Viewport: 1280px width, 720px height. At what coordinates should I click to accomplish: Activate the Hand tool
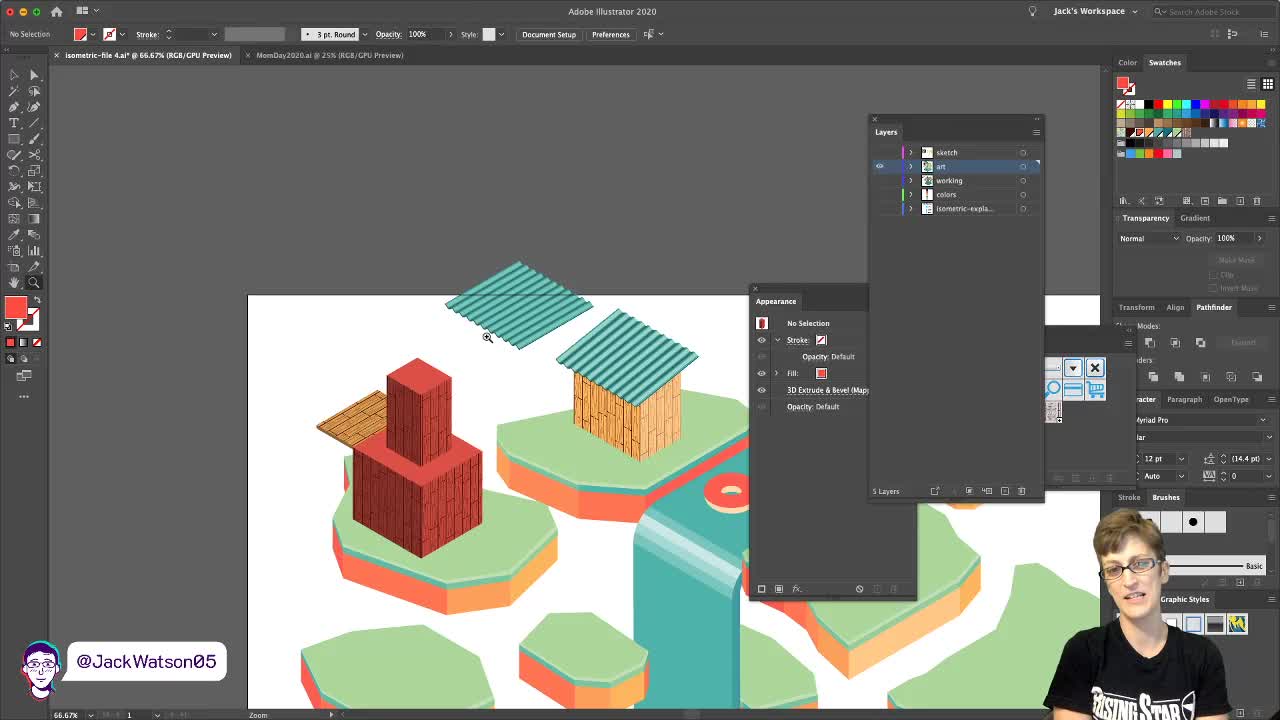14,282
